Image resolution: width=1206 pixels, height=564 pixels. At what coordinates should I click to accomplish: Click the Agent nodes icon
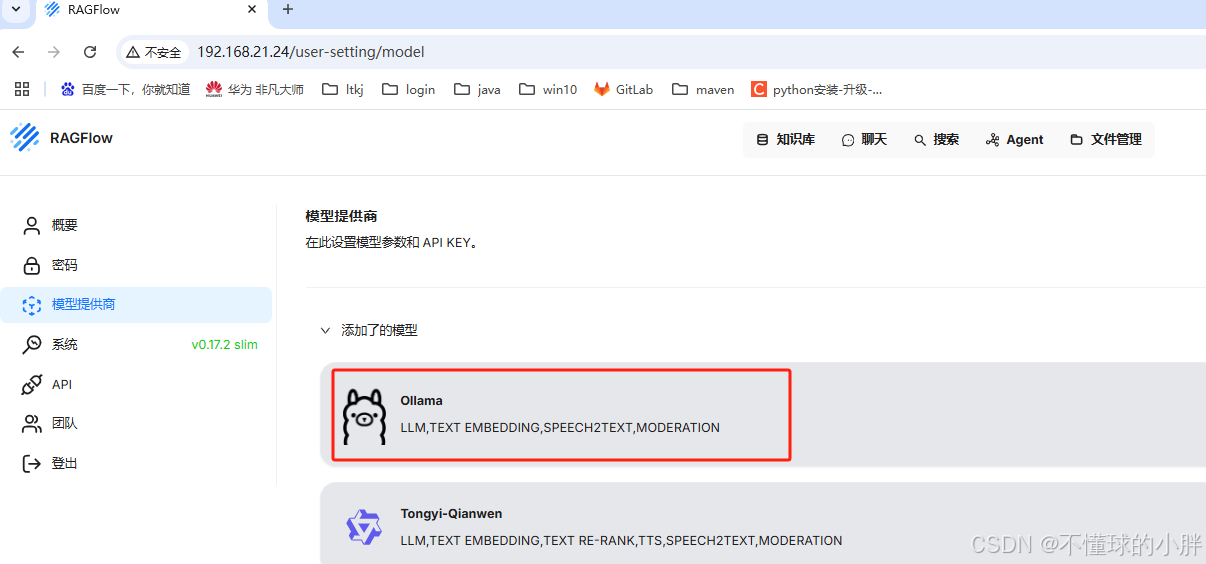(992, 140)
